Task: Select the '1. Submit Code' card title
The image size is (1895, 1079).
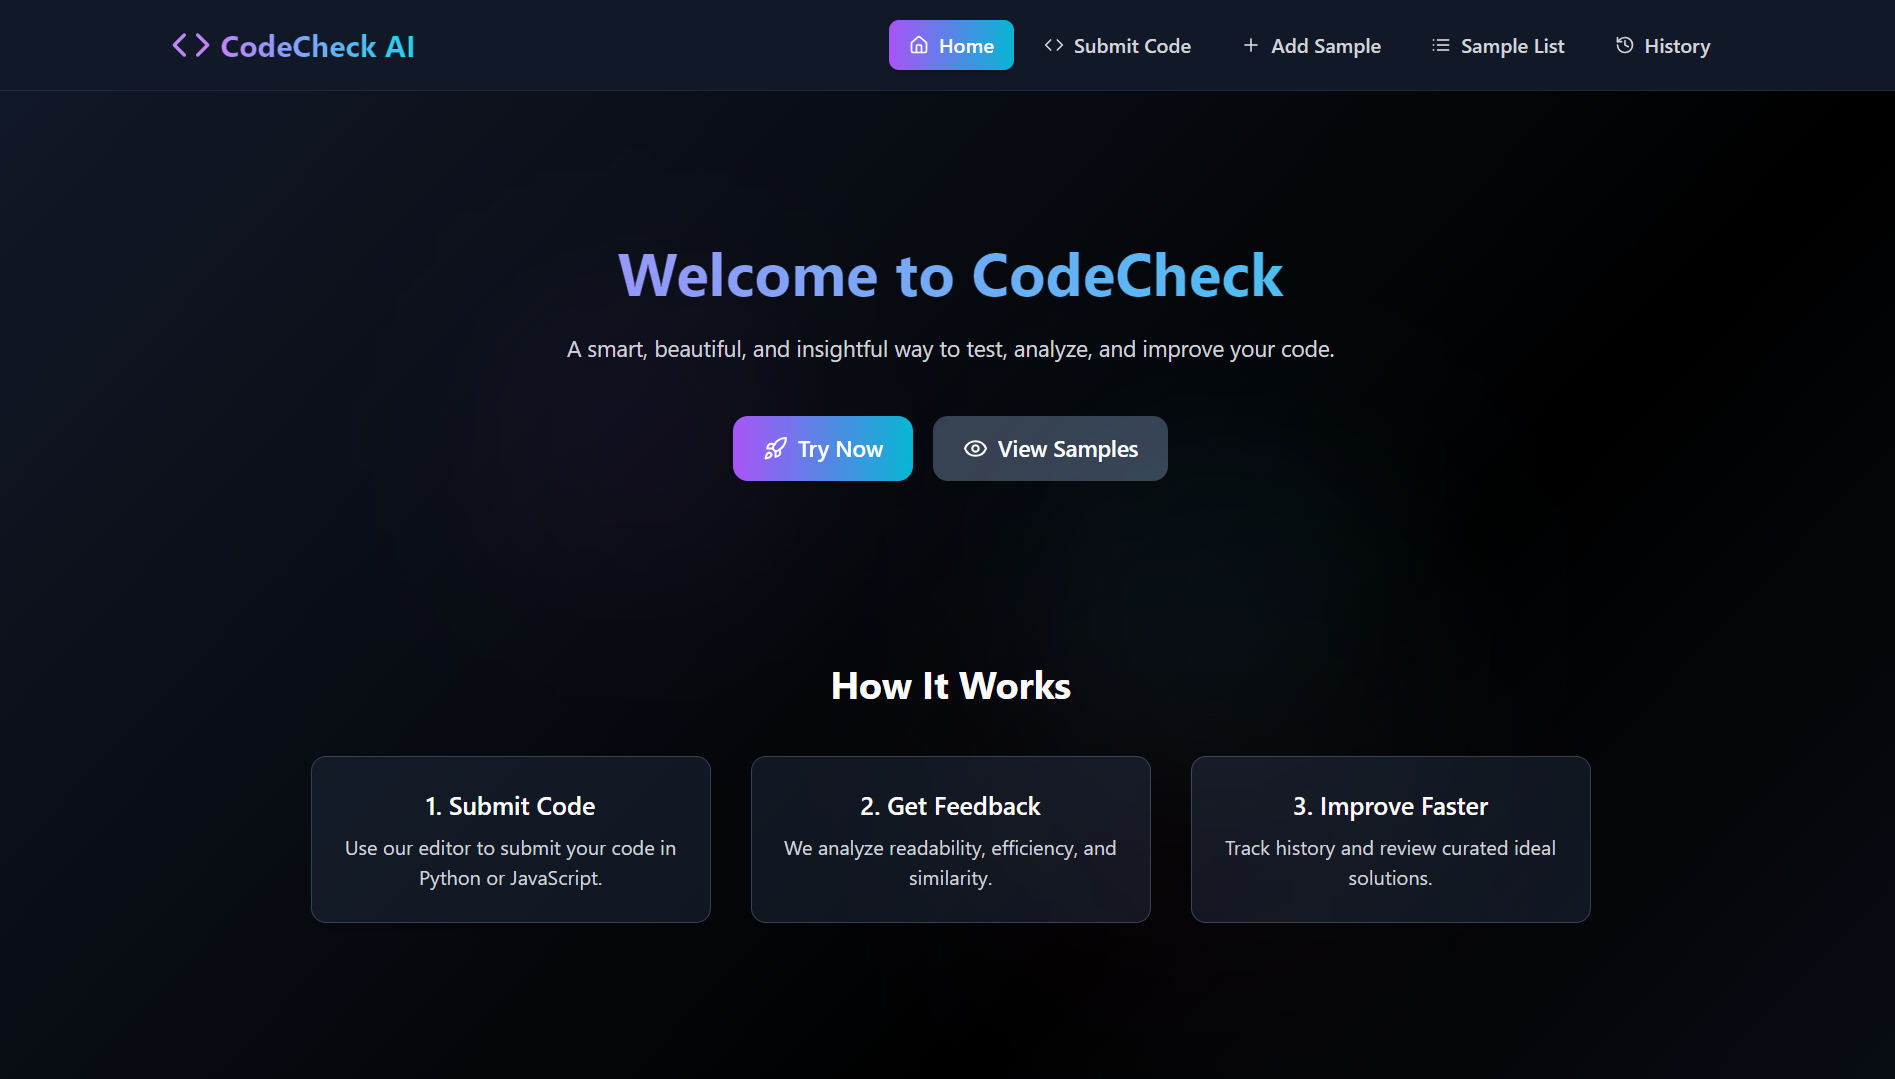Action: (x=510, y=806)
